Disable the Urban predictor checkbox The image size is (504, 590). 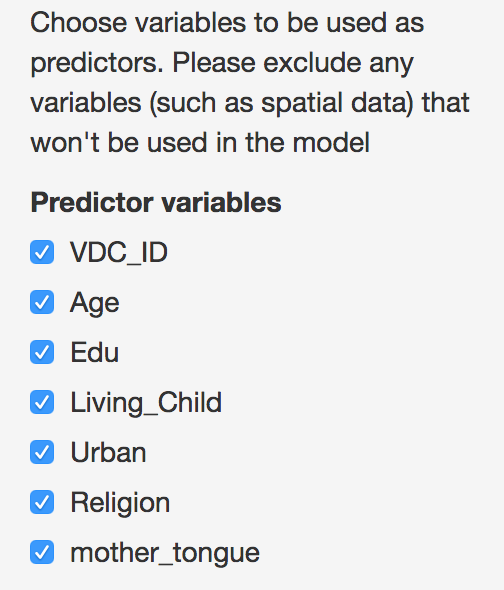click(42, 452)
